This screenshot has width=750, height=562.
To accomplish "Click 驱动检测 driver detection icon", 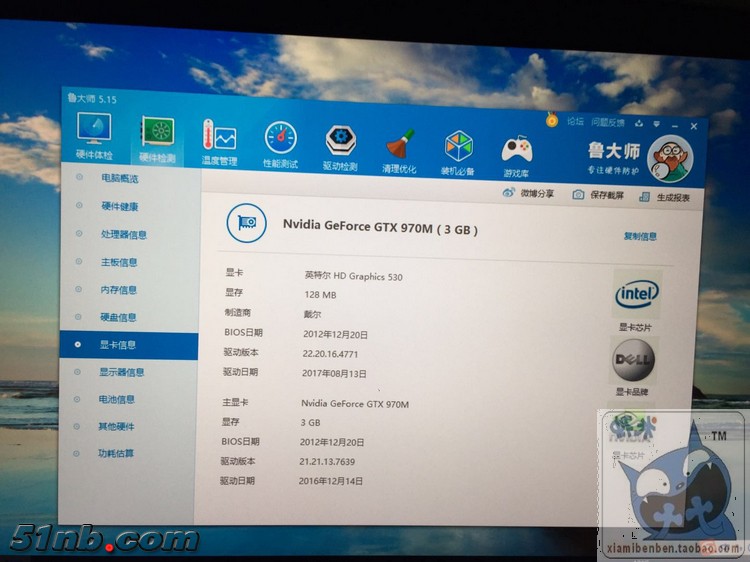I will [x=340, y=142].
